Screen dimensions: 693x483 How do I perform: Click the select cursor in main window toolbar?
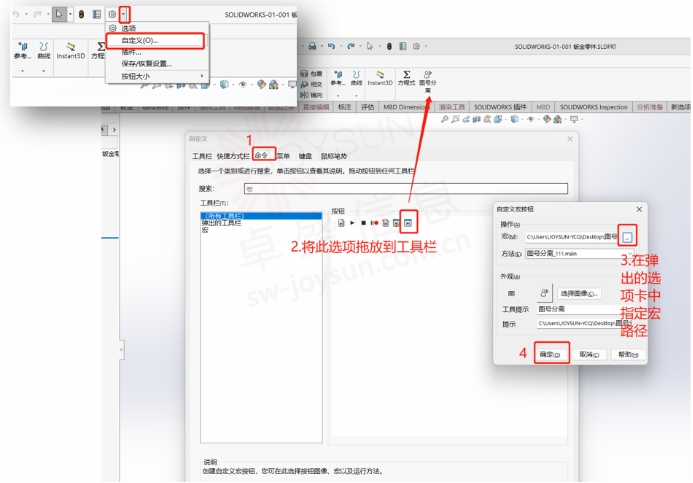[370, 46]
